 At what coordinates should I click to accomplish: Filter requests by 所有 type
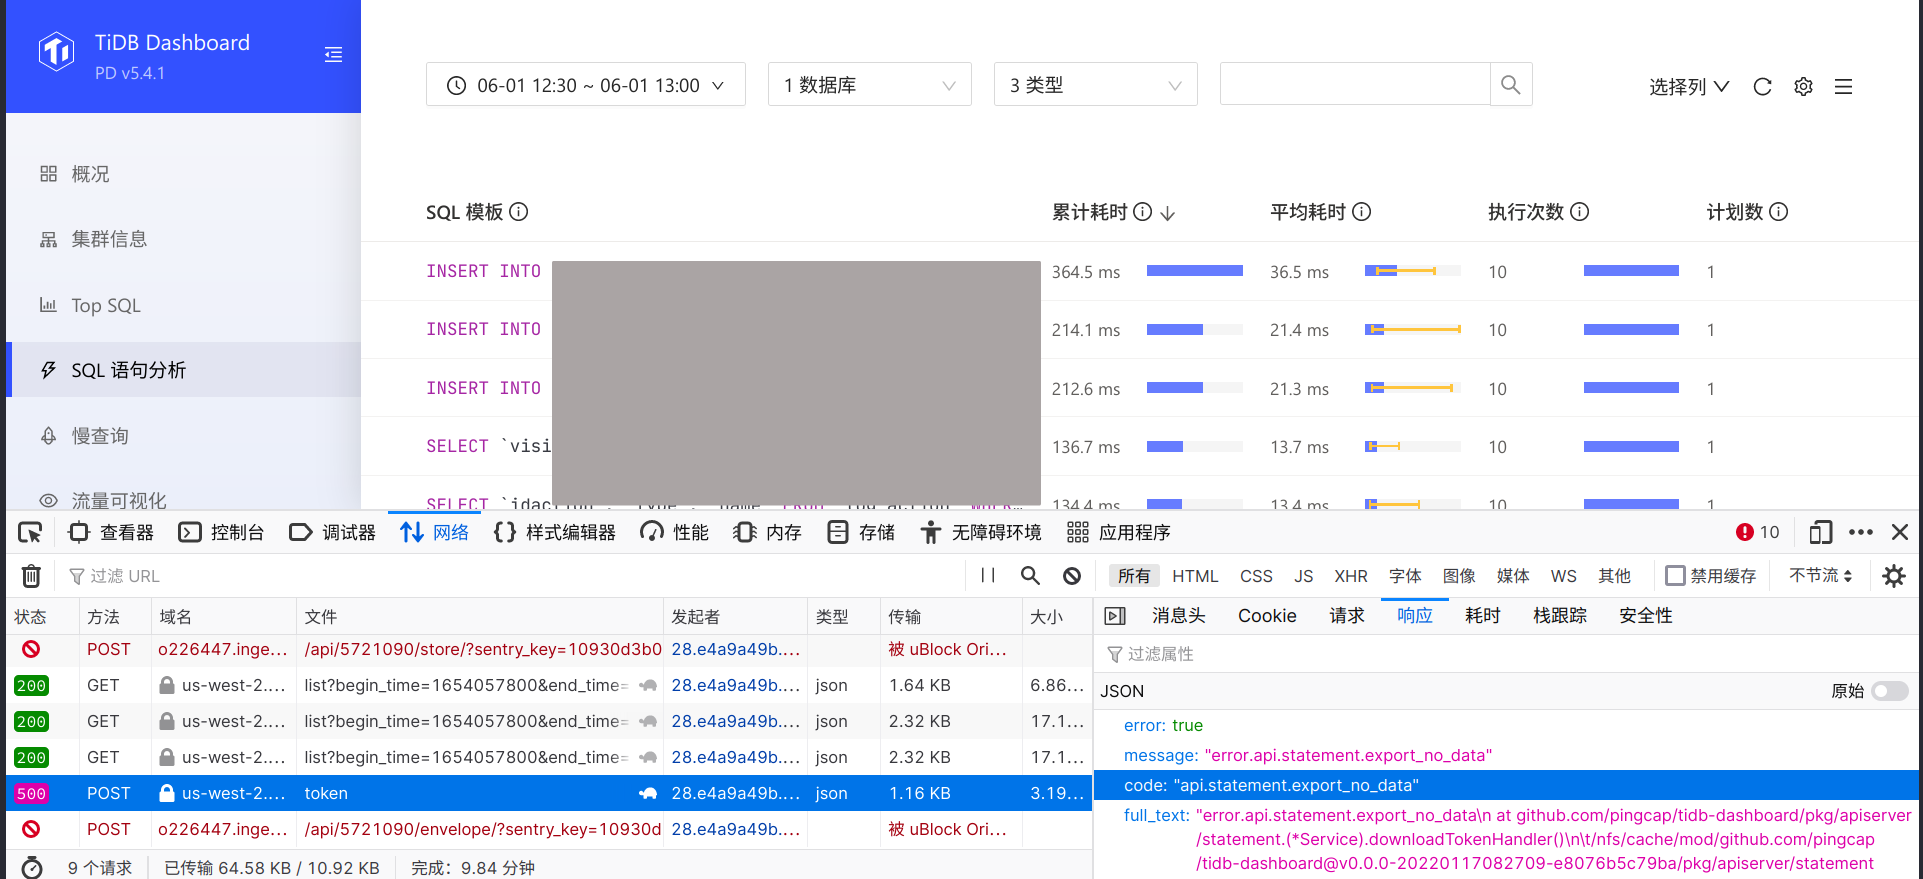1134,576
